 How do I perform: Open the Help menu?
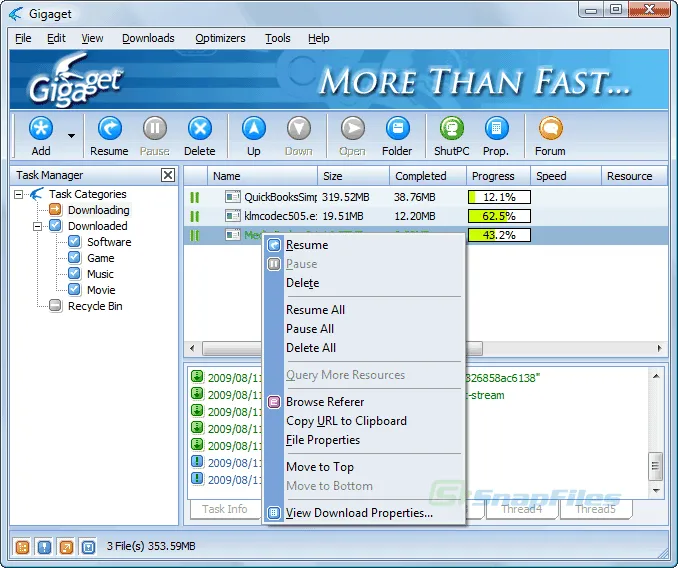pos(319,38)
